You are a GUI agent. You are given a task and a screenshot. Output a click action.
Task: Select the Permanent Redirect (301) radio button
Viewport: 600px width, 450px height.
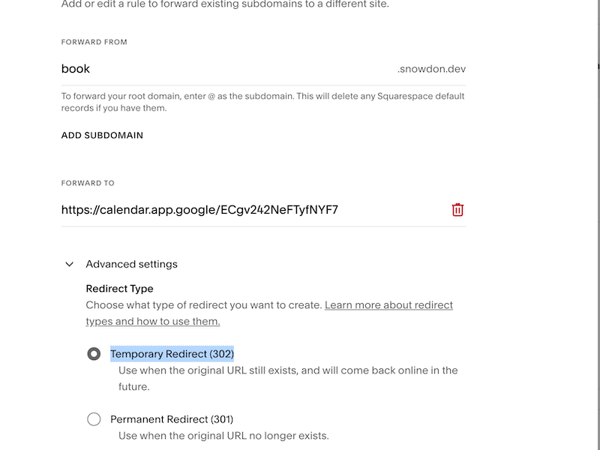click(x=94, y=419)
